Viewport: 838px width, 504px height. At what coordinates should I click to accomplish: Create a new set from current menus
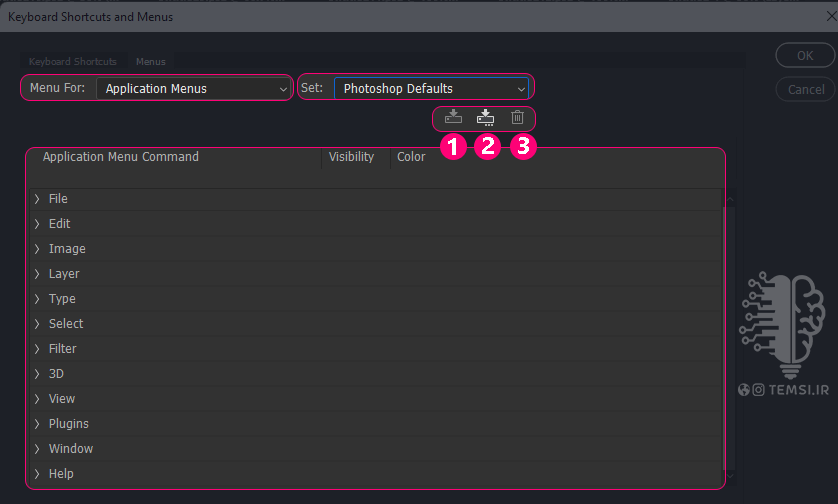click(485, 117)
